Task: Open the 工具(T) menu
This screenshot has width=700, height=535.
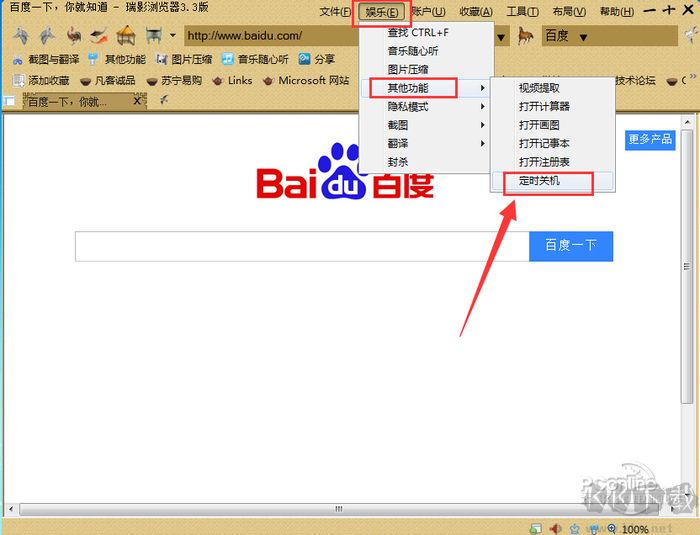Action: click(x=522, y=12)
